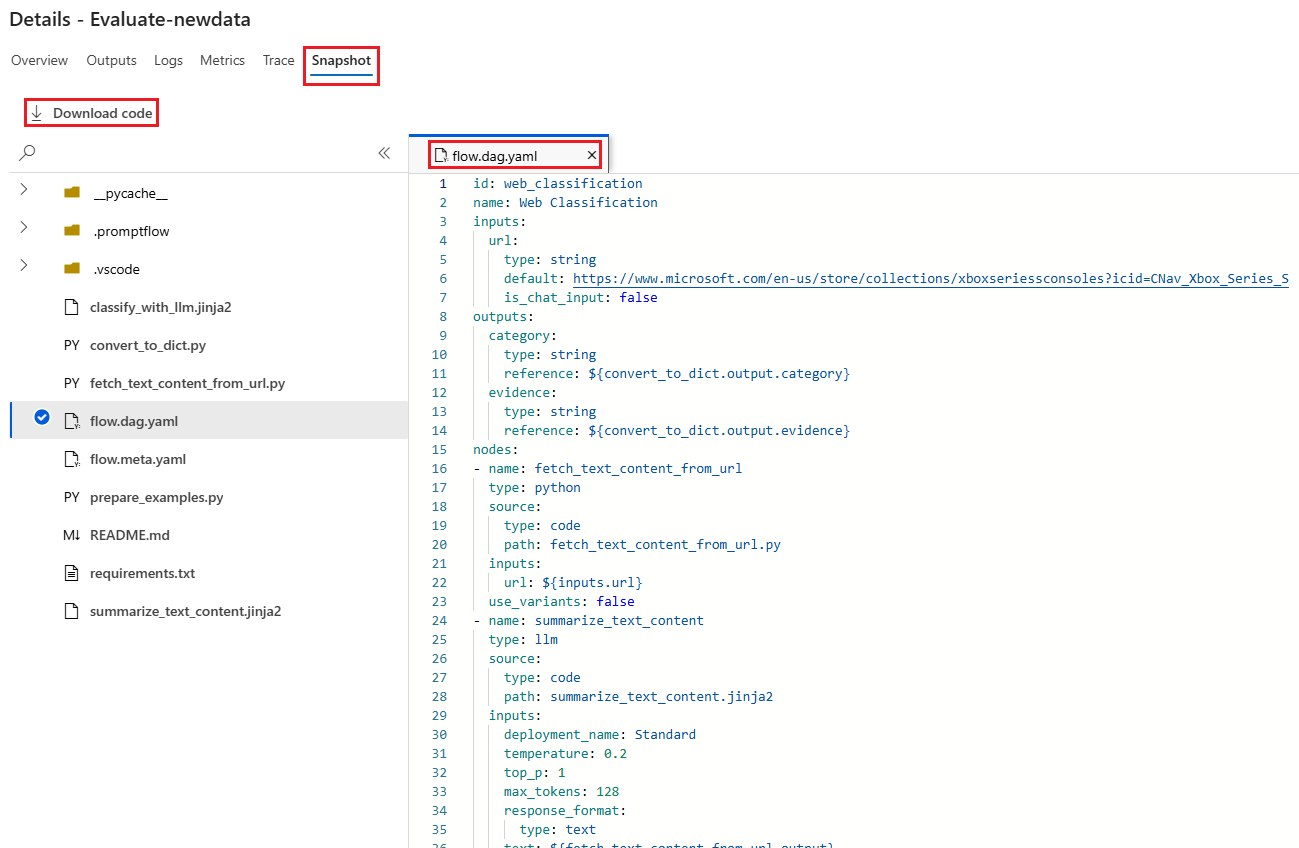1299x848 pixels.
Task: Expand the .vscode folder chevron
Action: click(24, 266)
